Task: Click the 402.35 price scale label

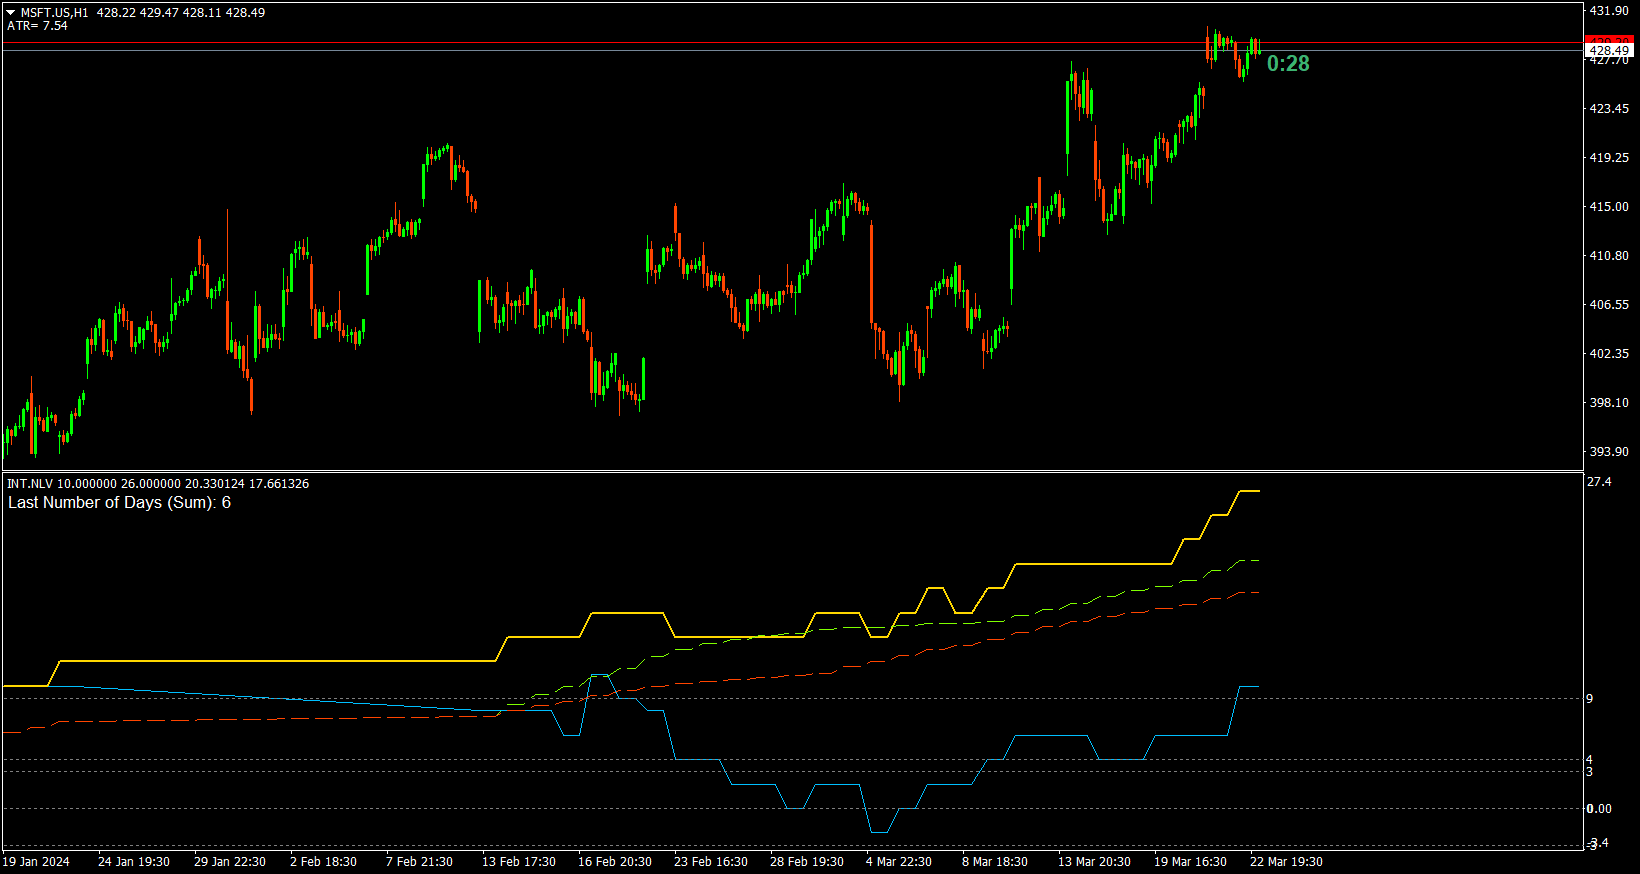Action: pyautogui.click(x=1609, y=354)
